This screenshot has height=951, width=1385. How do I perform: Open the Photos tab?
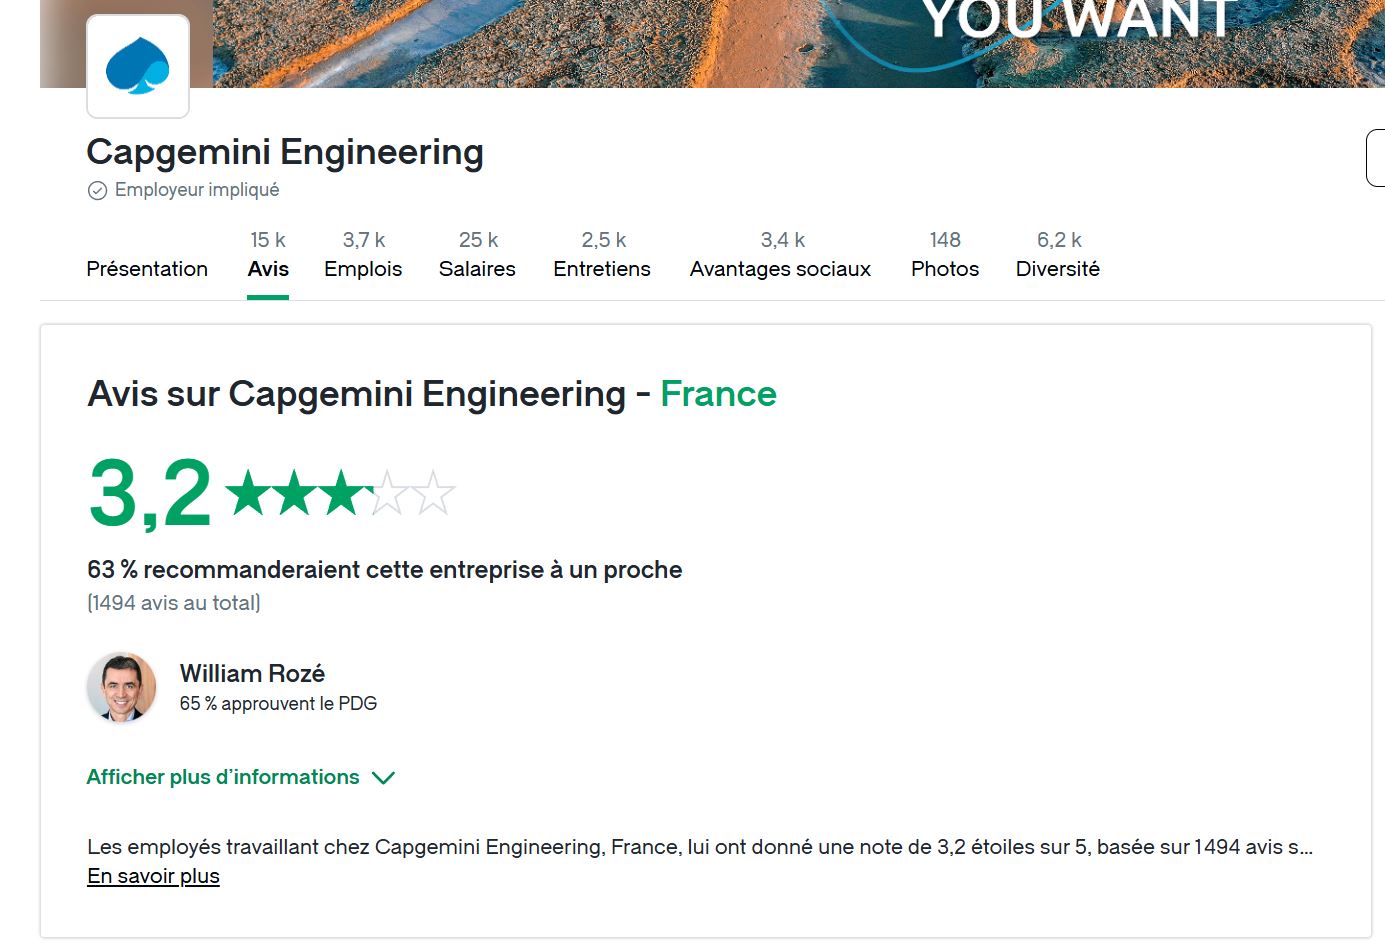pos(945,267)
